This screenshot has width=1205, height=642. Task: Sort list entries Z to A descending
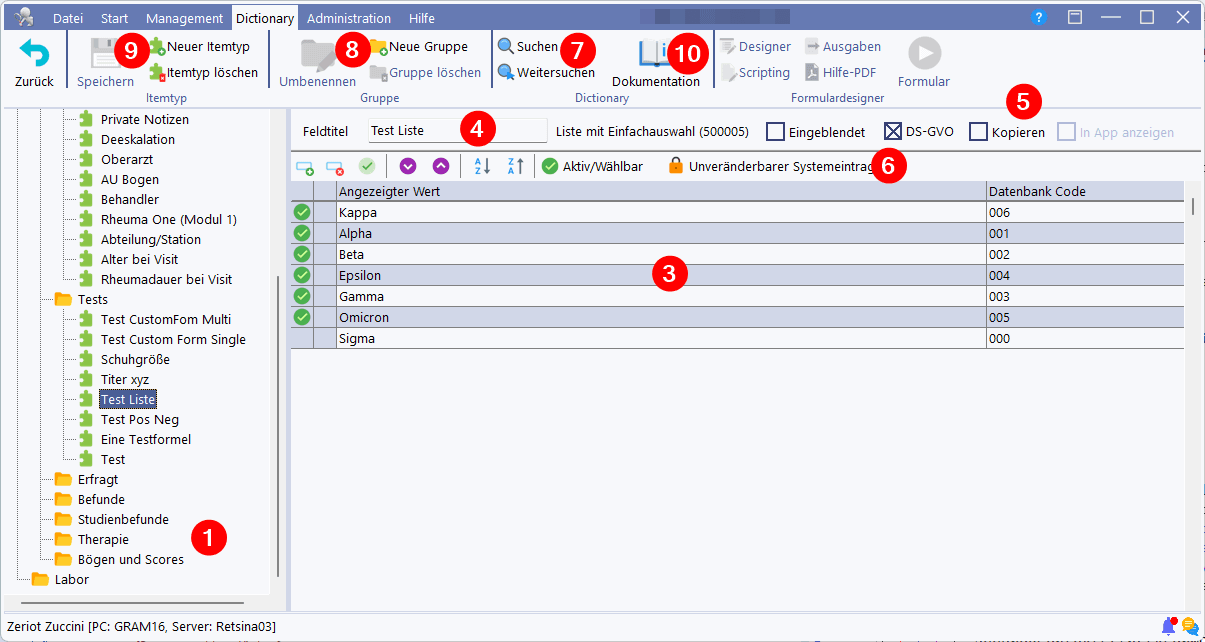[515, 166]
